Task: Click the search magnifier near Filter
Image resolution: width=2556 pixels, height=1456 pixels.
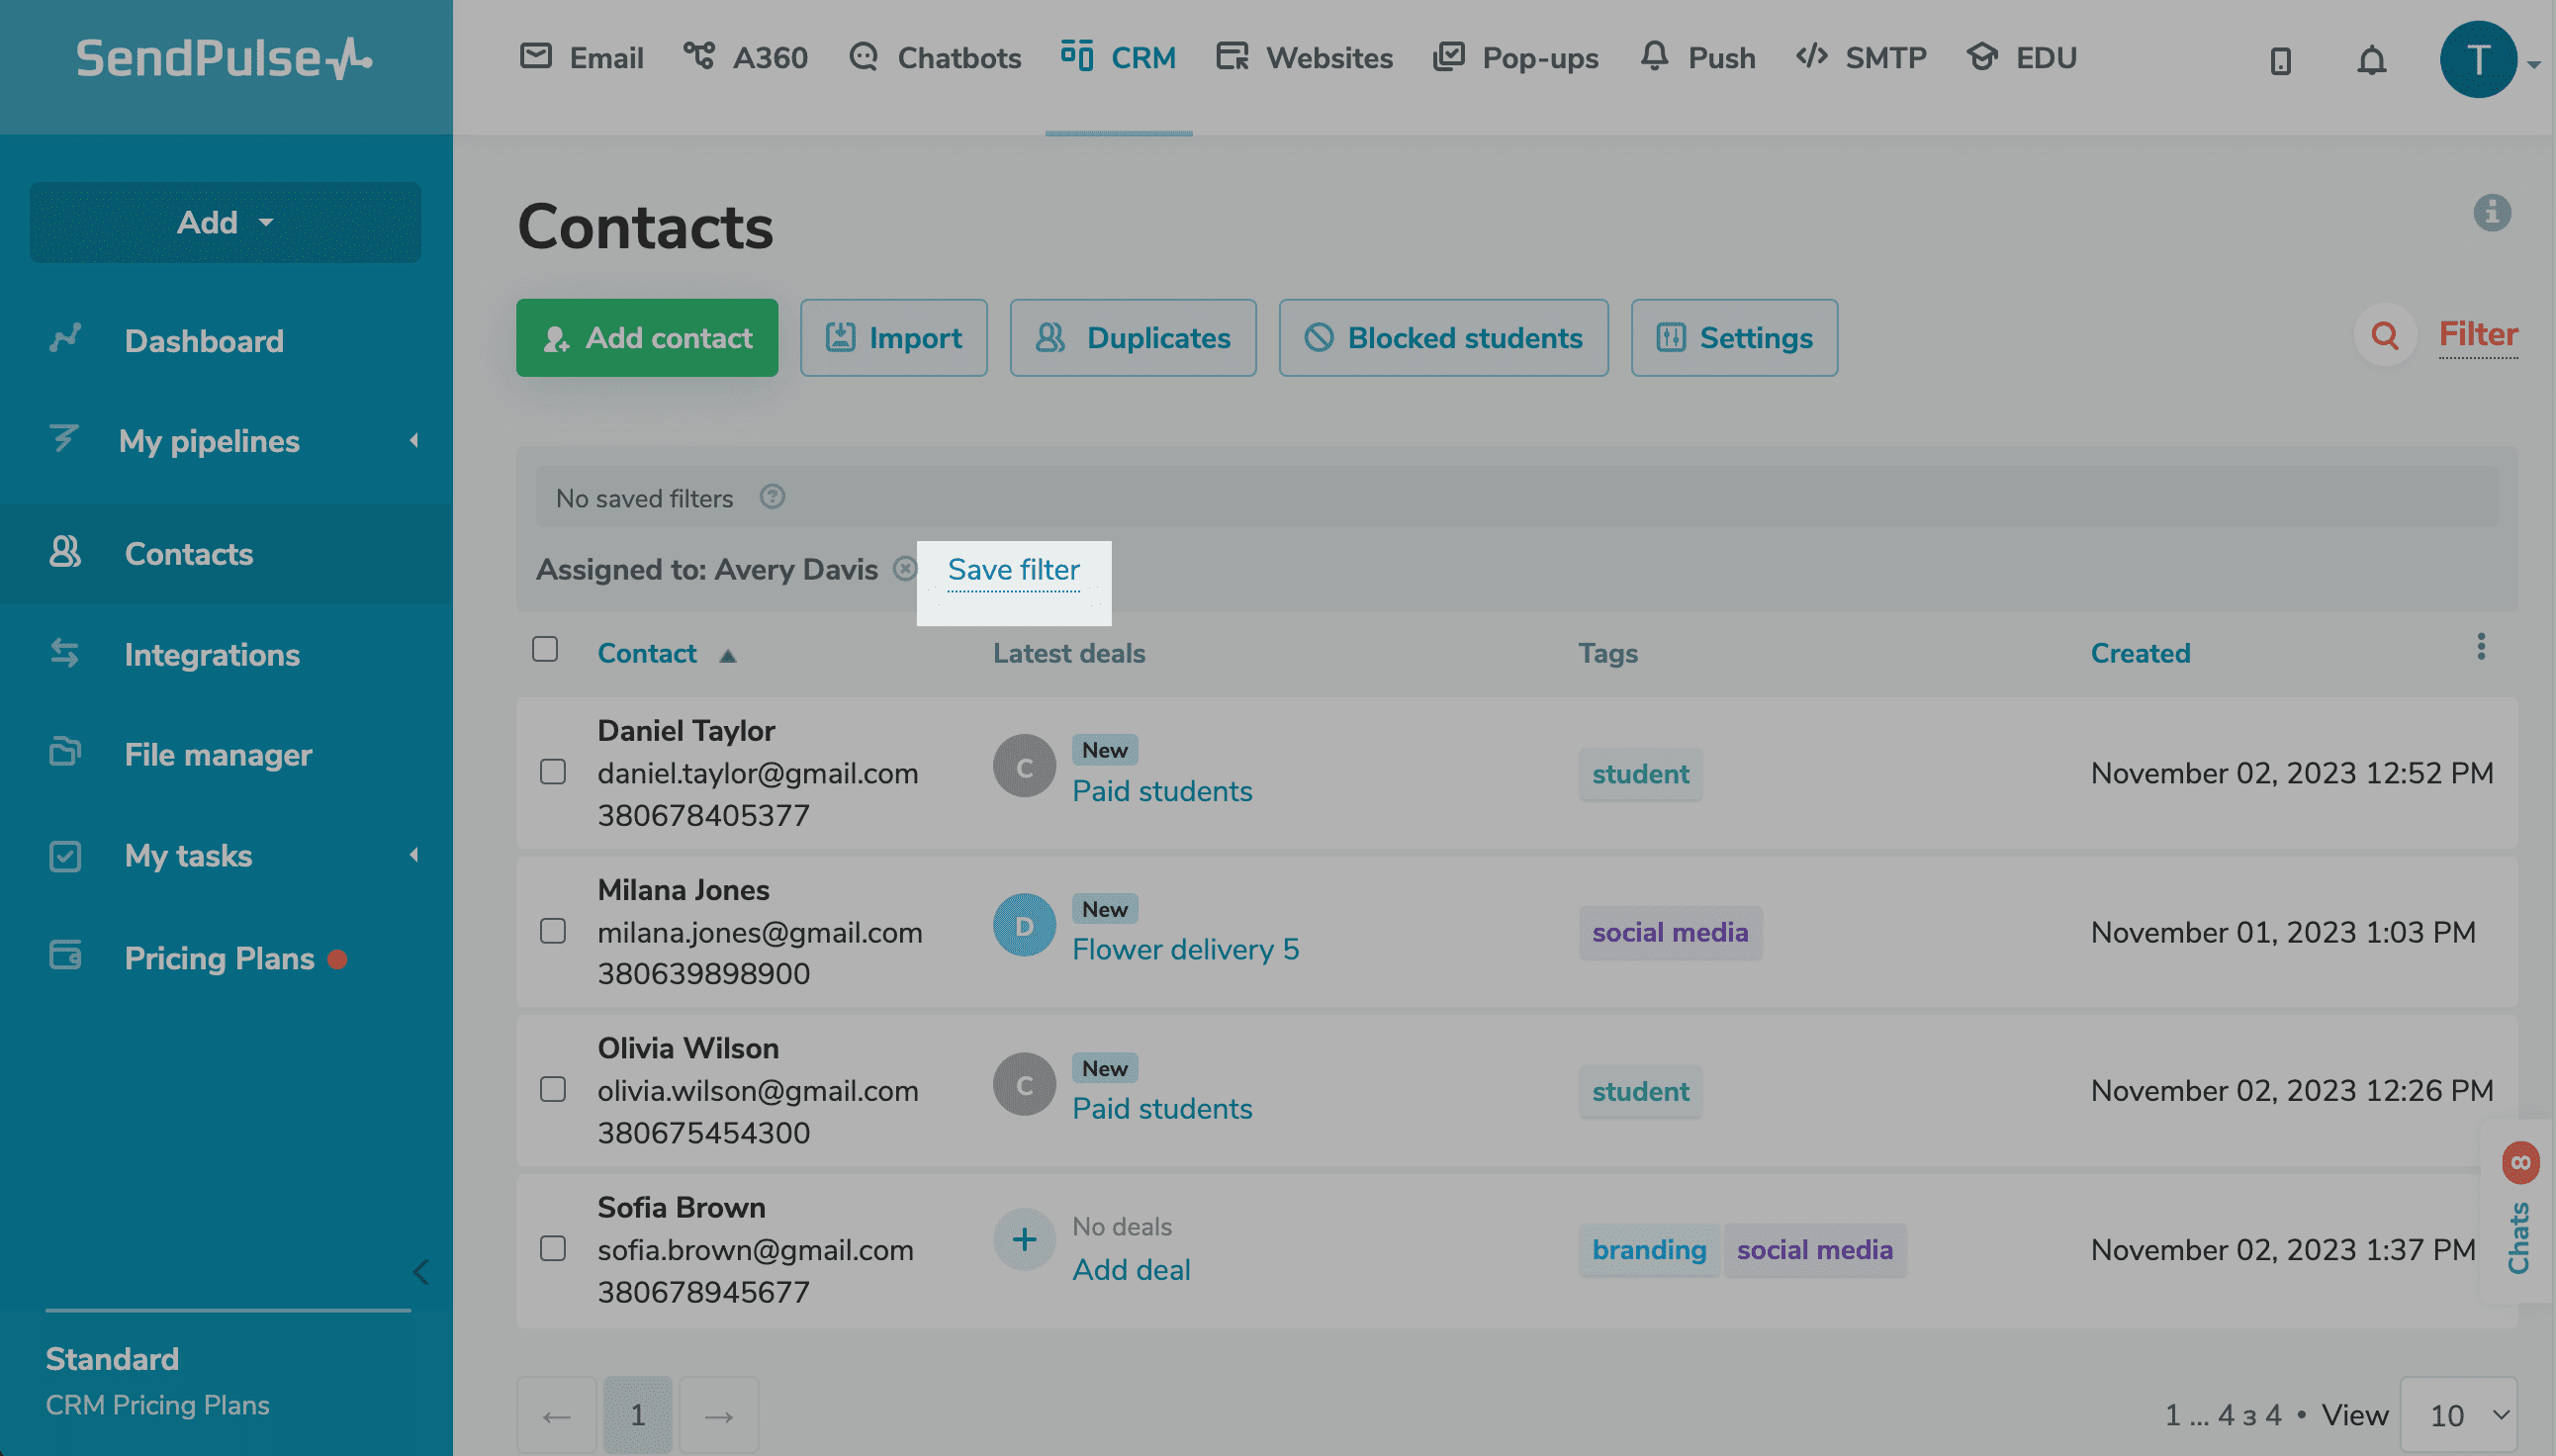Action: (2386, 335)
